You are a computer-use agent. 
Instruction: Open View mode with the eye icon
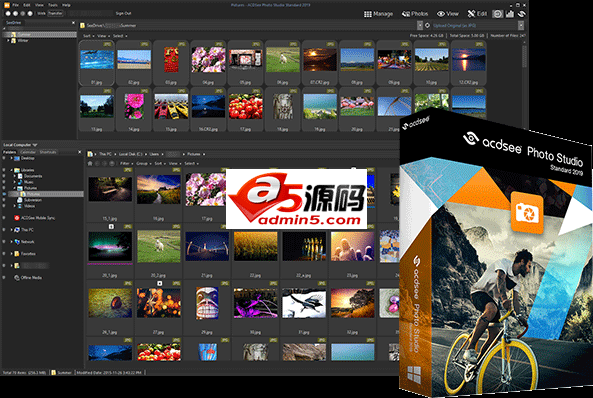pyautogui.click(x=448, y=14)
